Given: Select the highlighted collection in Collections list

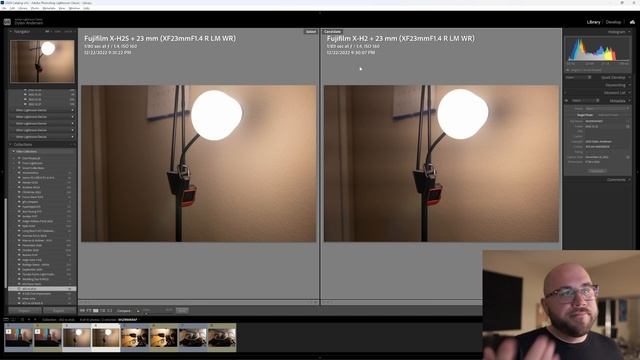Looking at the screenshot, I should point(42,289).
